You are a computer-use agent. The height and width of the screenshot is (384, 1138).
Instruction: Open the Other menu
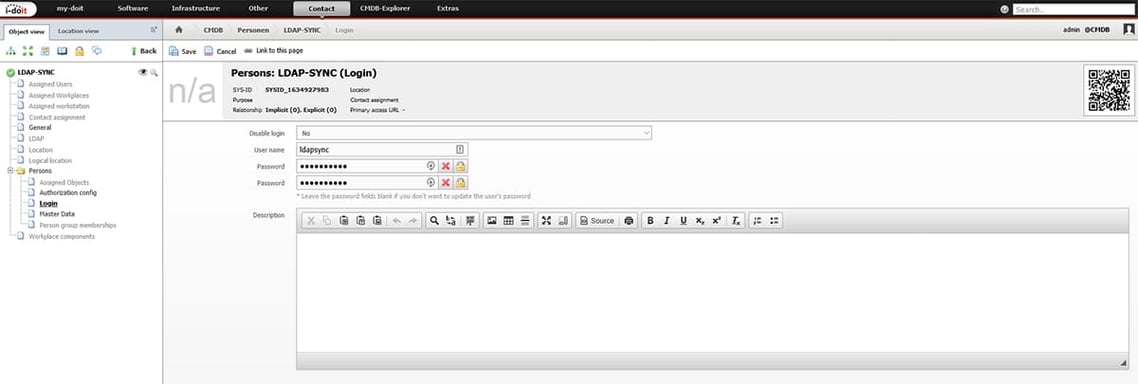258,9
